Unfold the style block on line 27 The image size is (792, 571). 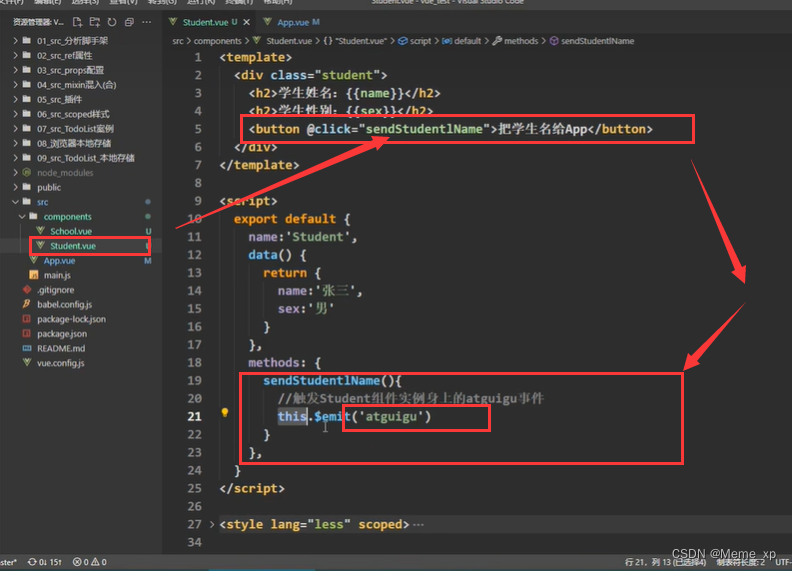click(x=212, y=525)
